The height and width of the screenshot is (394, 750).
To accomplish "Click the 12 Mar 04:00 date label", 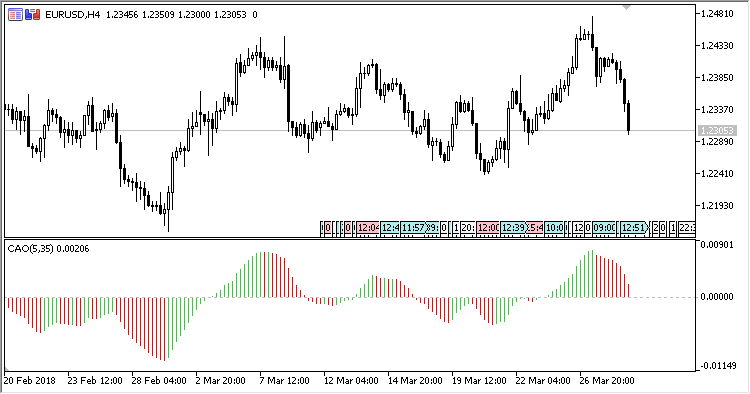I will [351, 381].
